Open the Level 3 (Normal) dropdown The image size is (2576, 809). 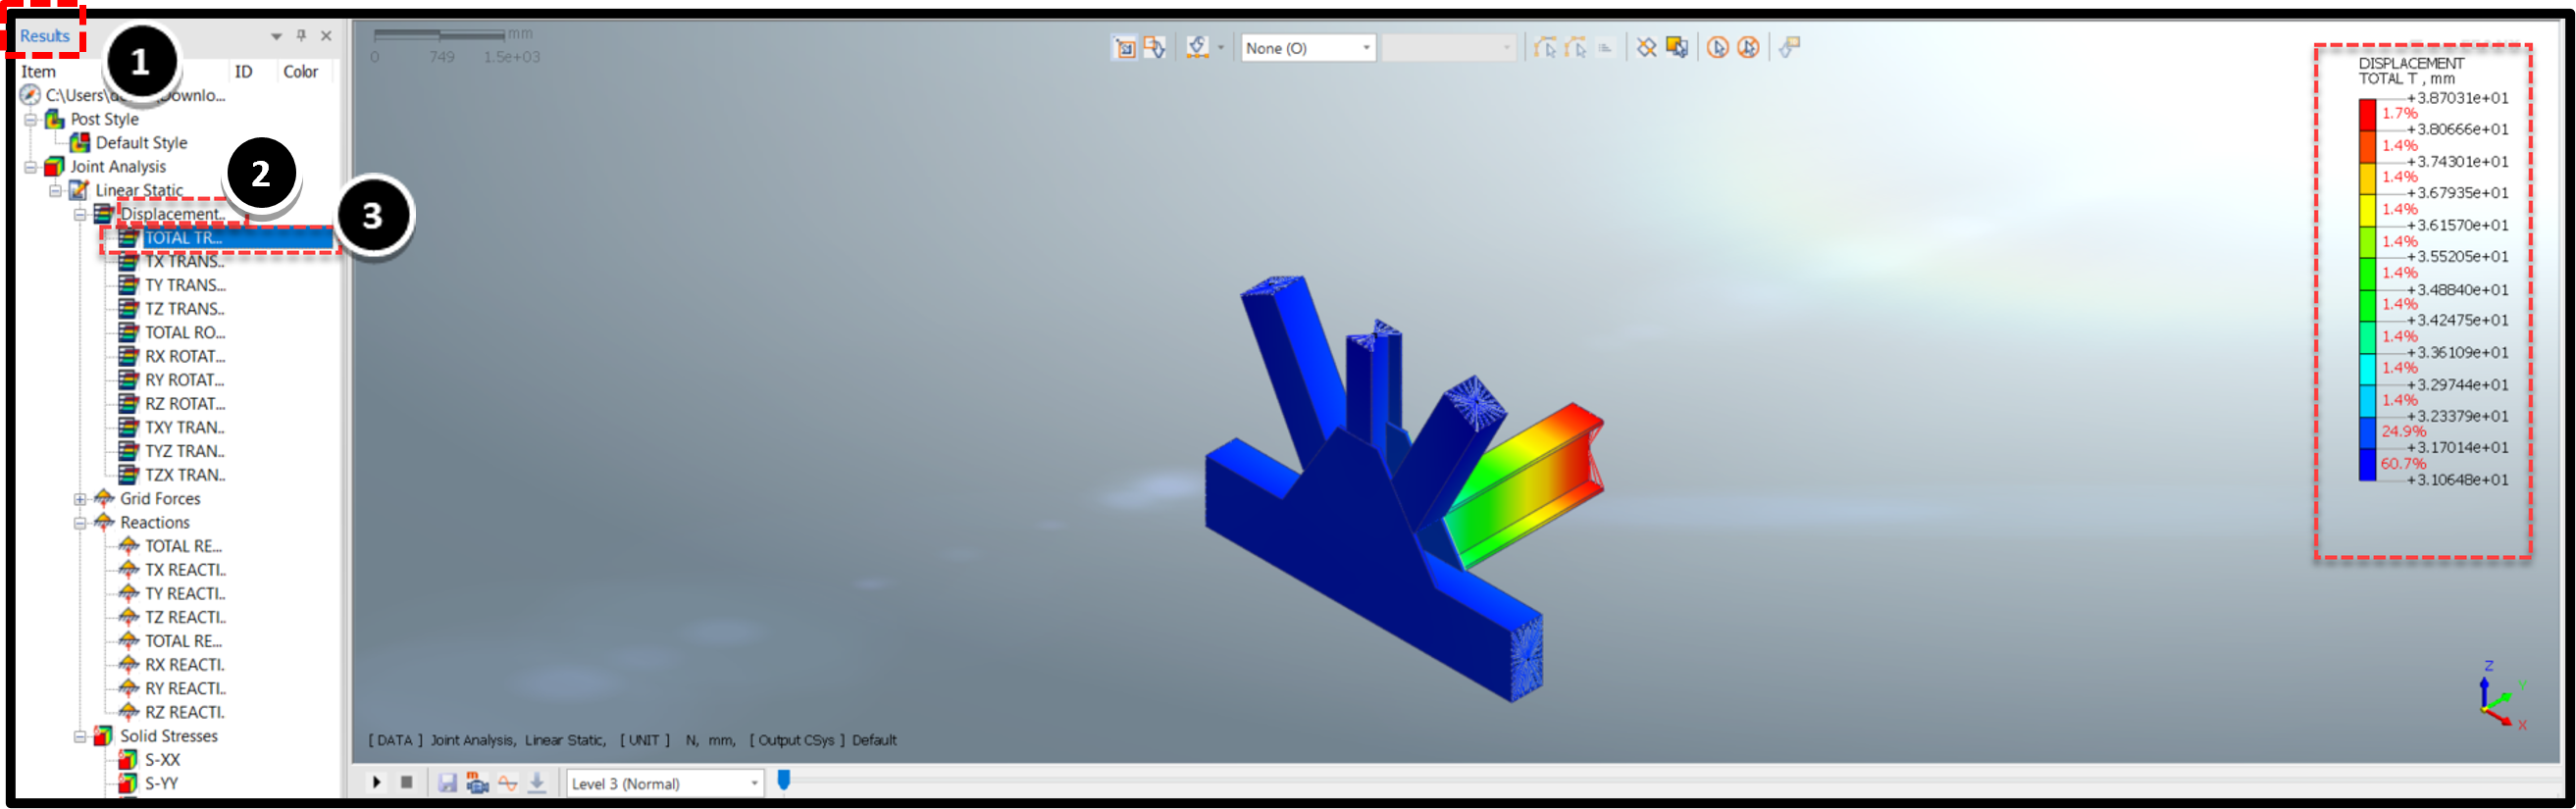point(665,783)
